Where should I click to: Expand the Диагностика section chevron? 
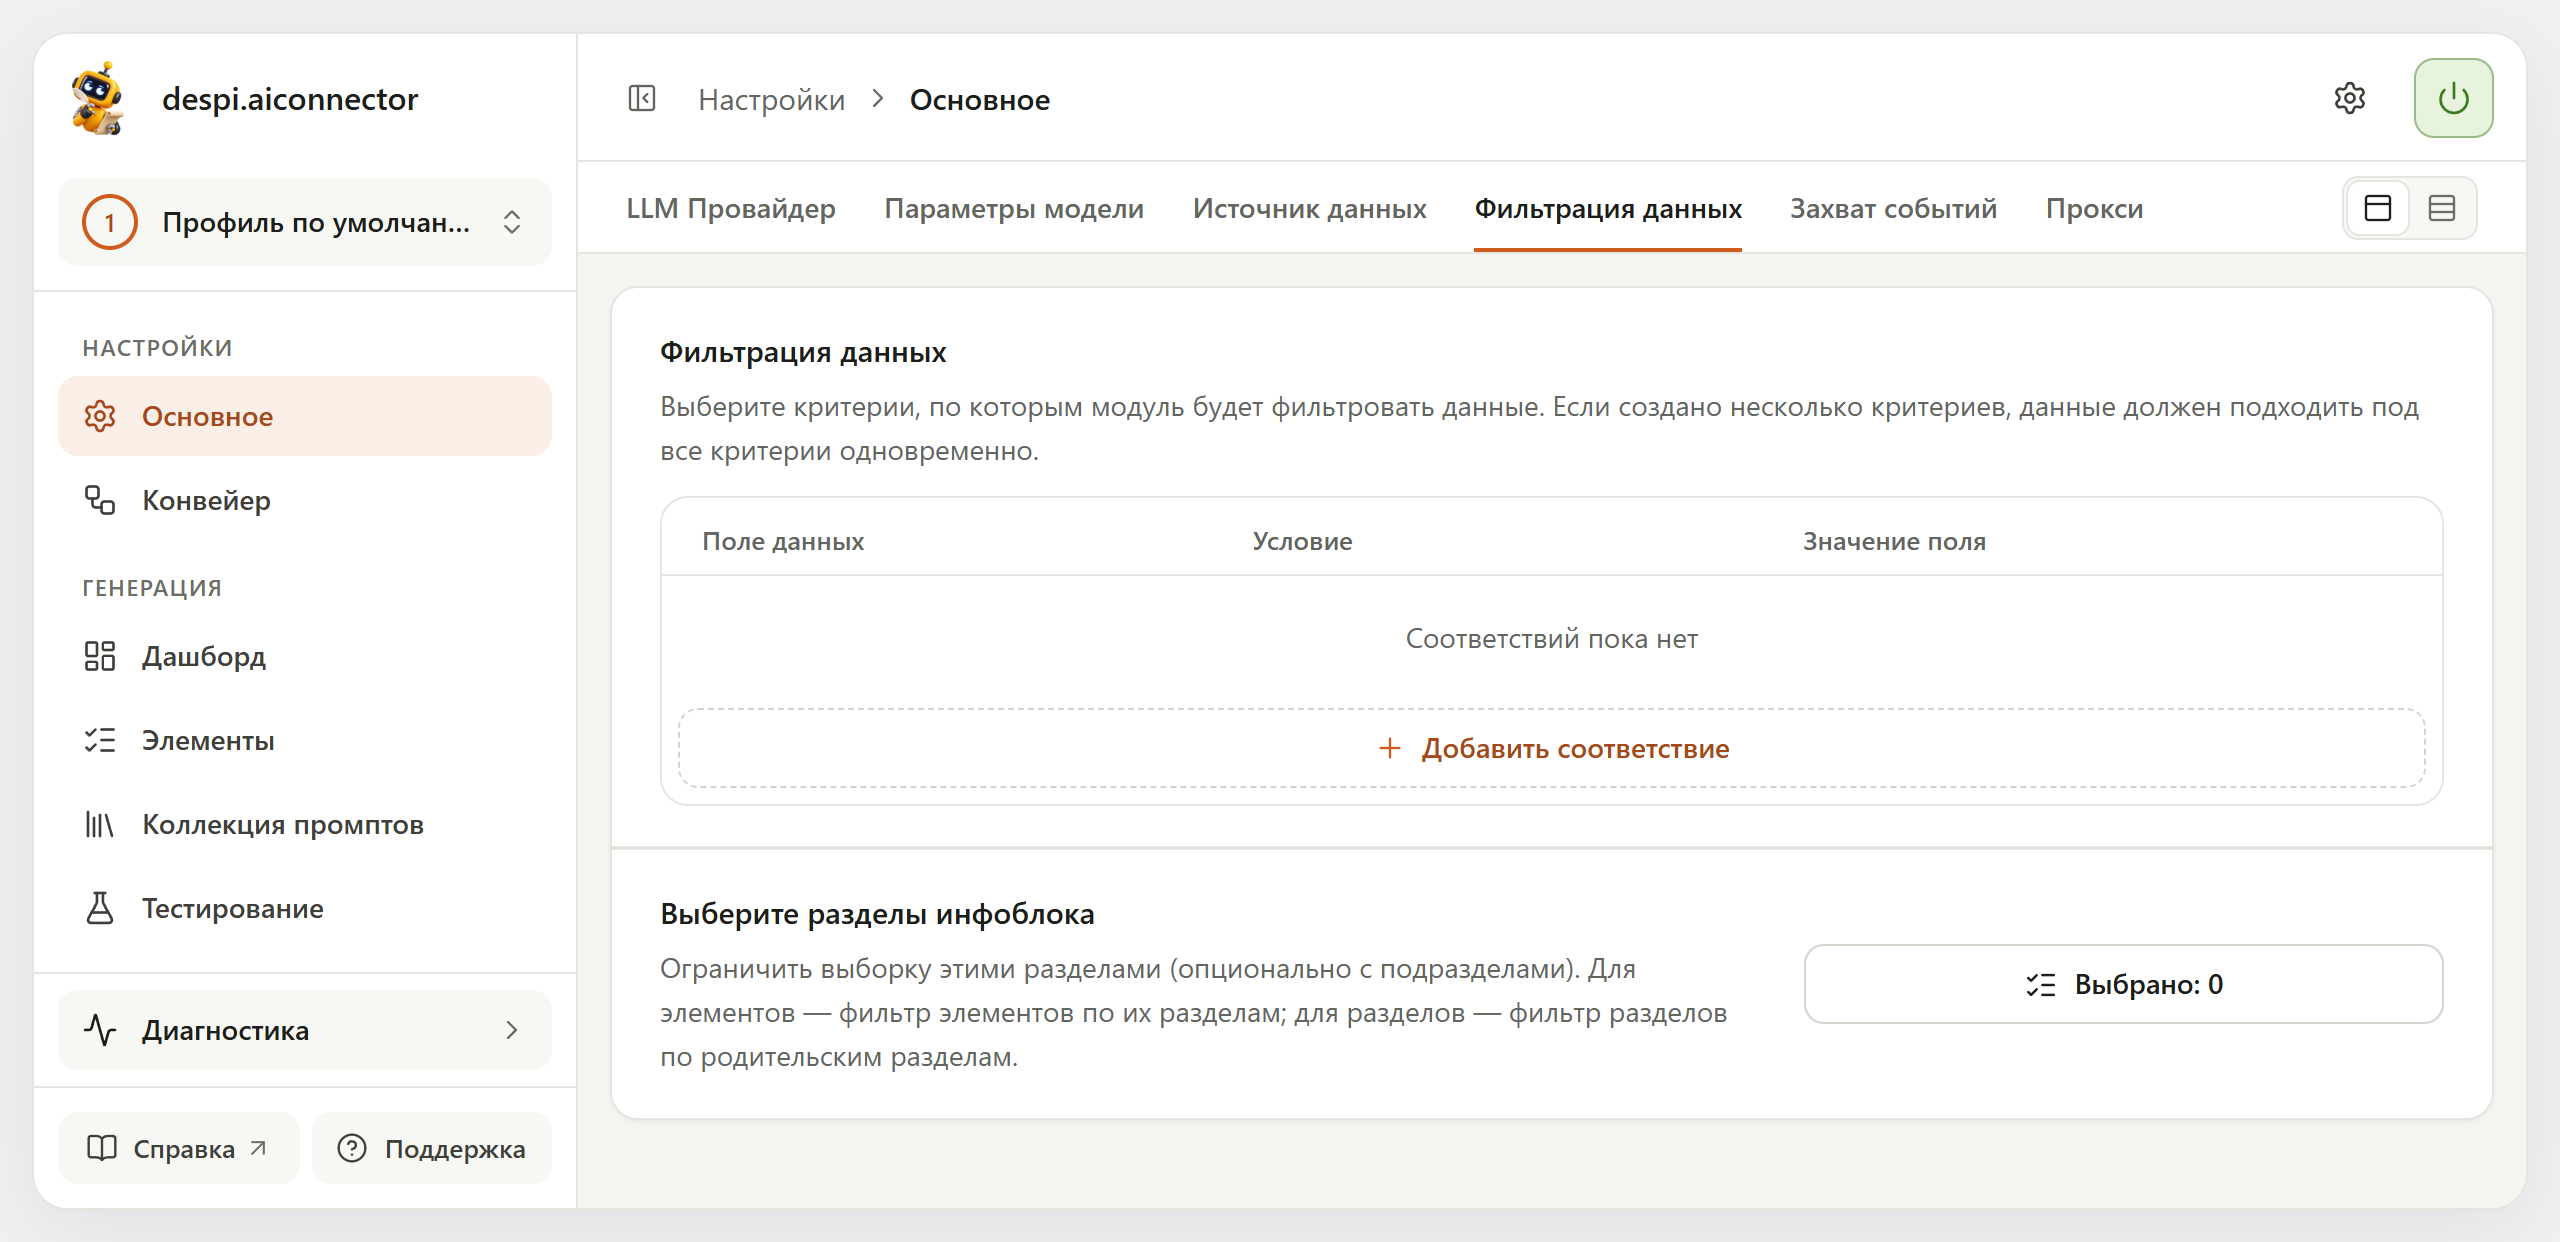point(512,1030)
